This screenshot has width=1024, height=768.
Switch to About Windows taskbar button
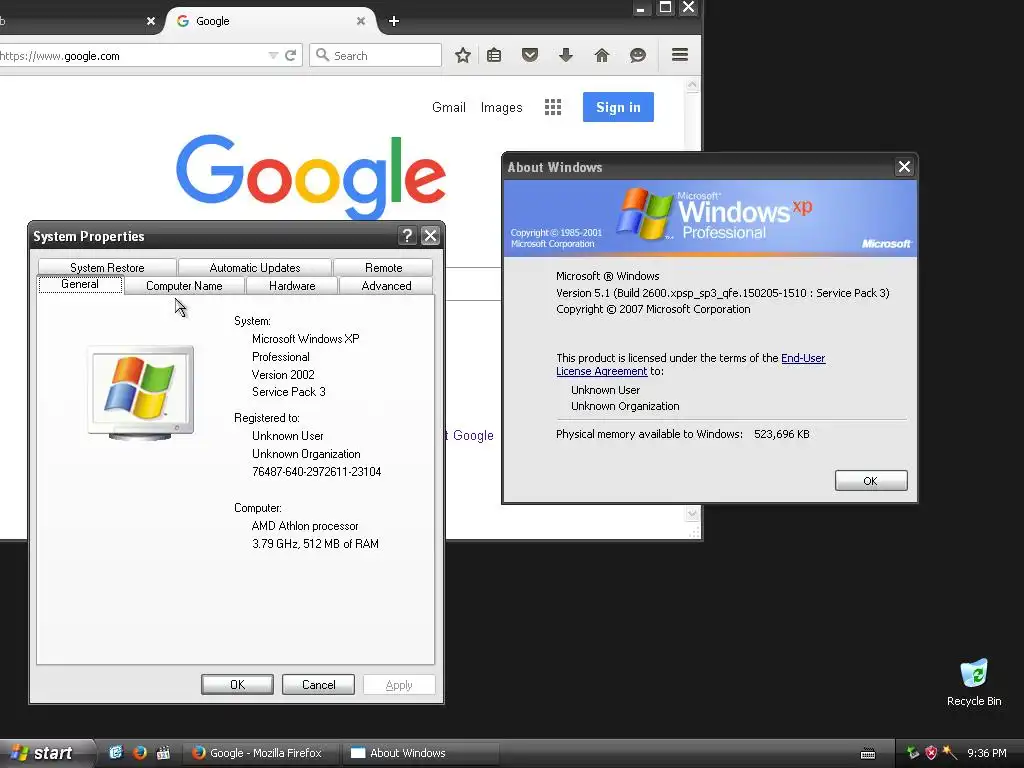coord(421,753)
